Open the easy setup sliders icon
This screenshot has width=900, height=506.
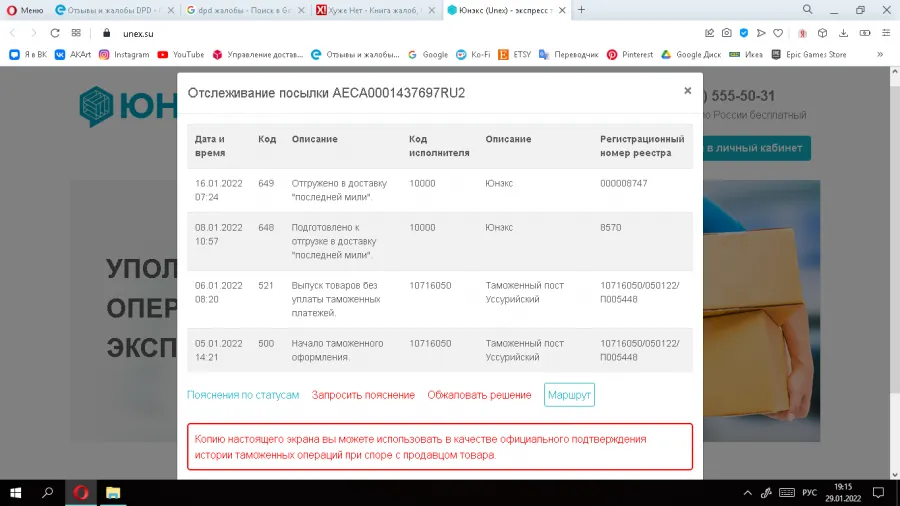tap(886, 33)
